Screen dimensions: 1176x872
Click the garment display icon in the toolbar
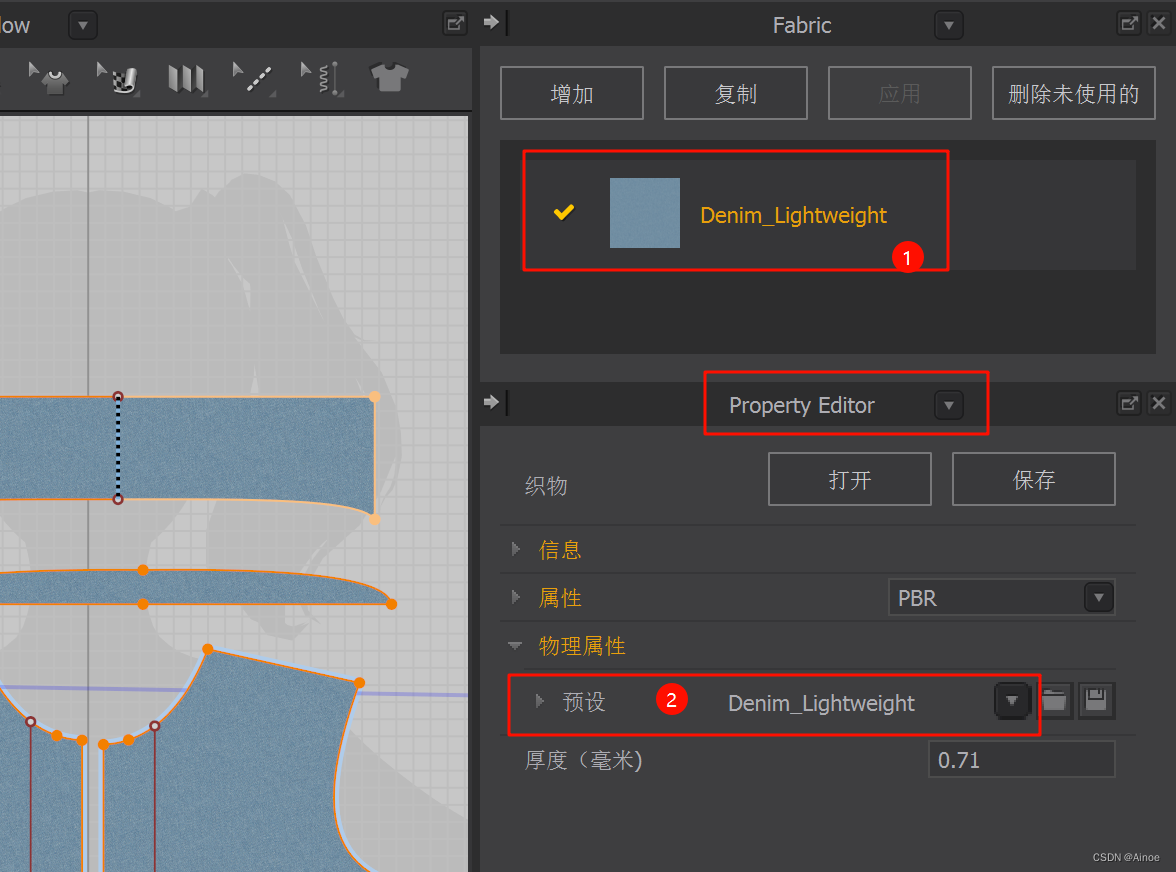point(388,78)
